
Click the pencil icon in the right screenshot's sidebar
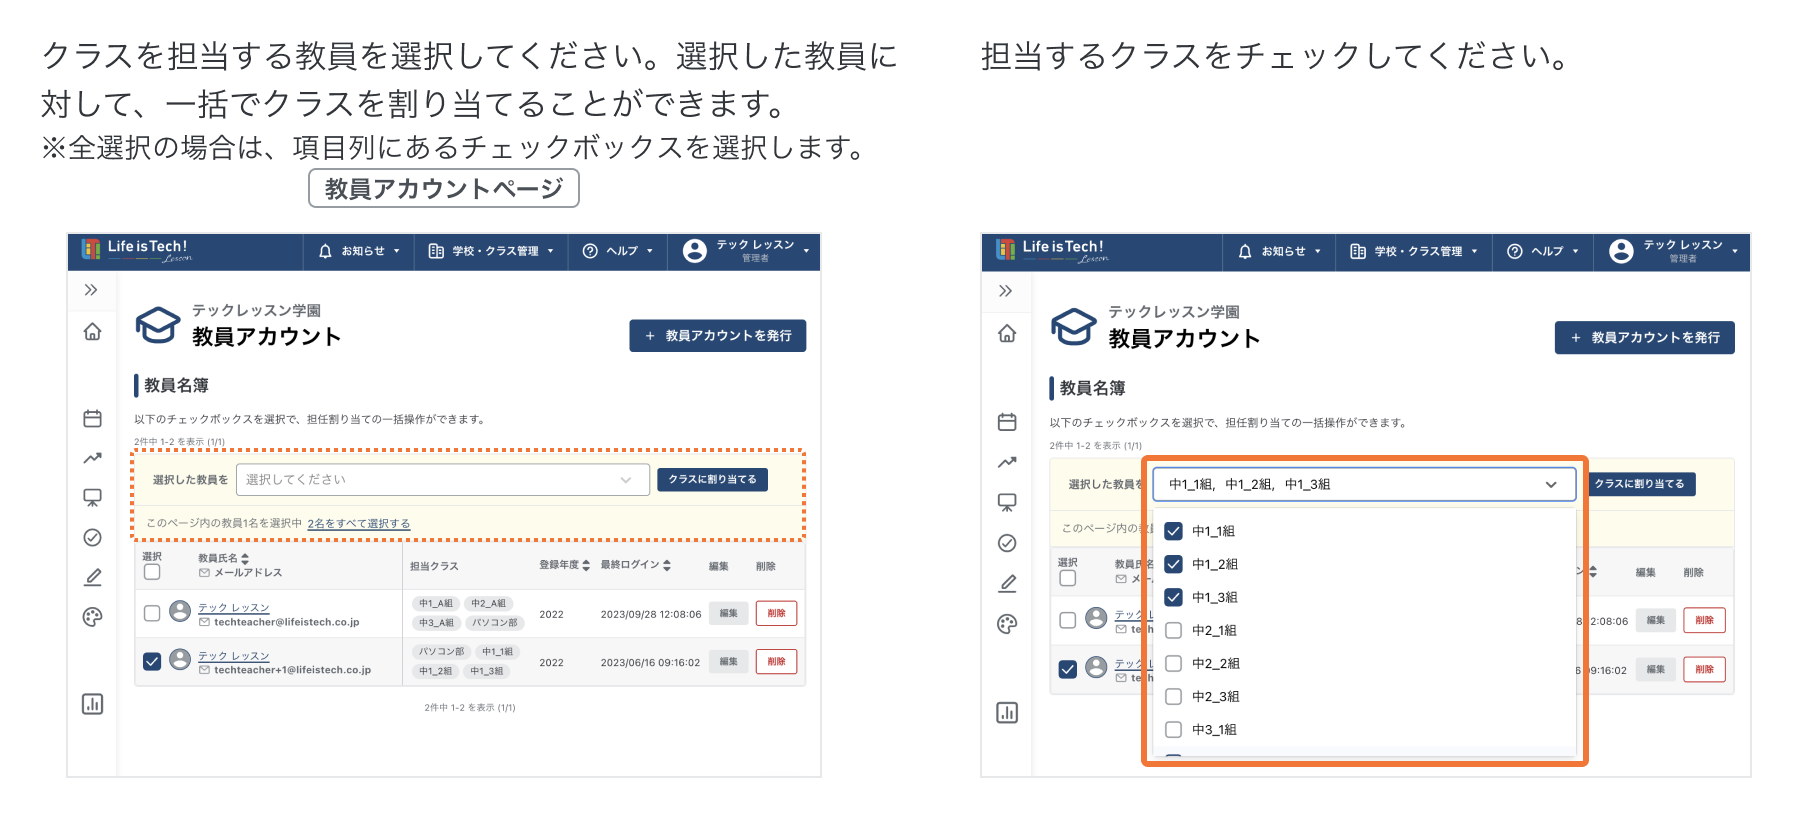point(1007,583)
